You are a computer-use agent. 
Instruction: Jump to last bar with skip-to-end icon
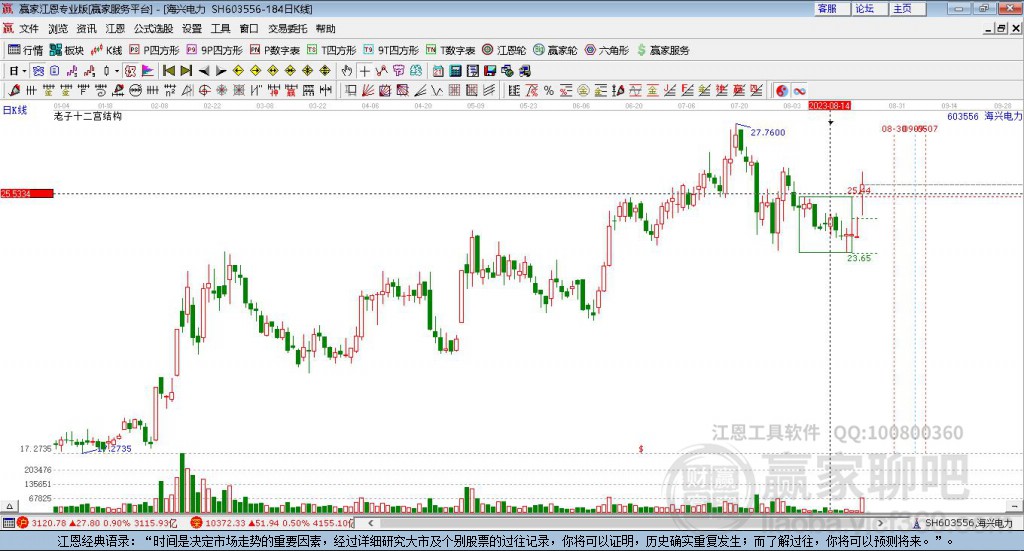pyautogui.click(x=186, y=71)
